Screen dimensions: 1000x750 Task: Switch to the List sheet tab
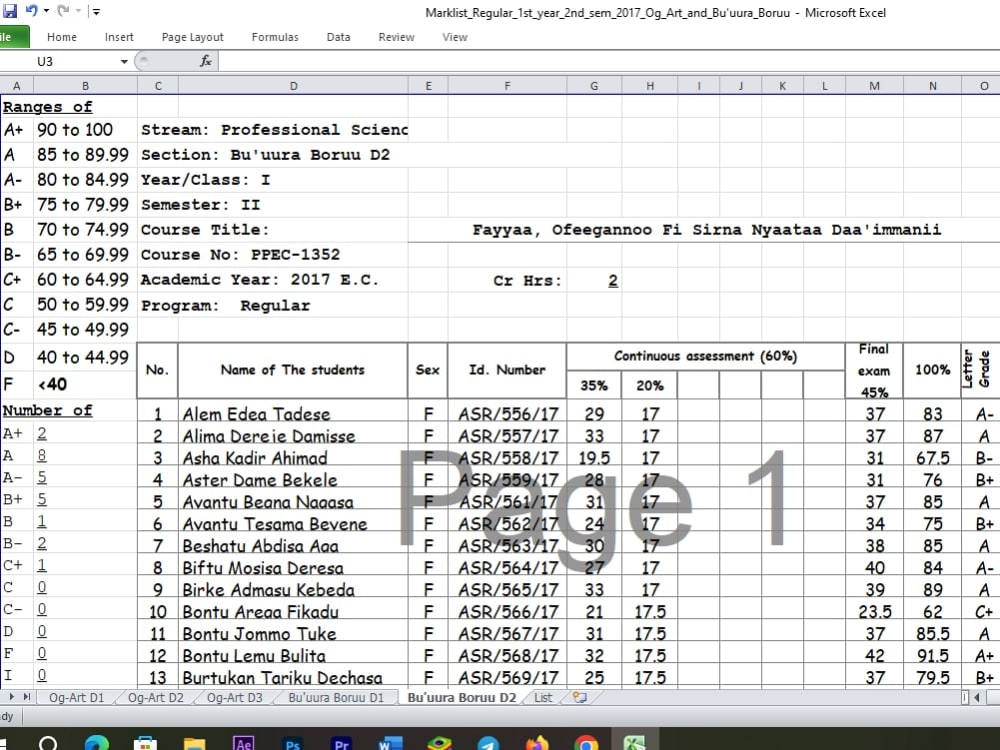coord(543,697)
